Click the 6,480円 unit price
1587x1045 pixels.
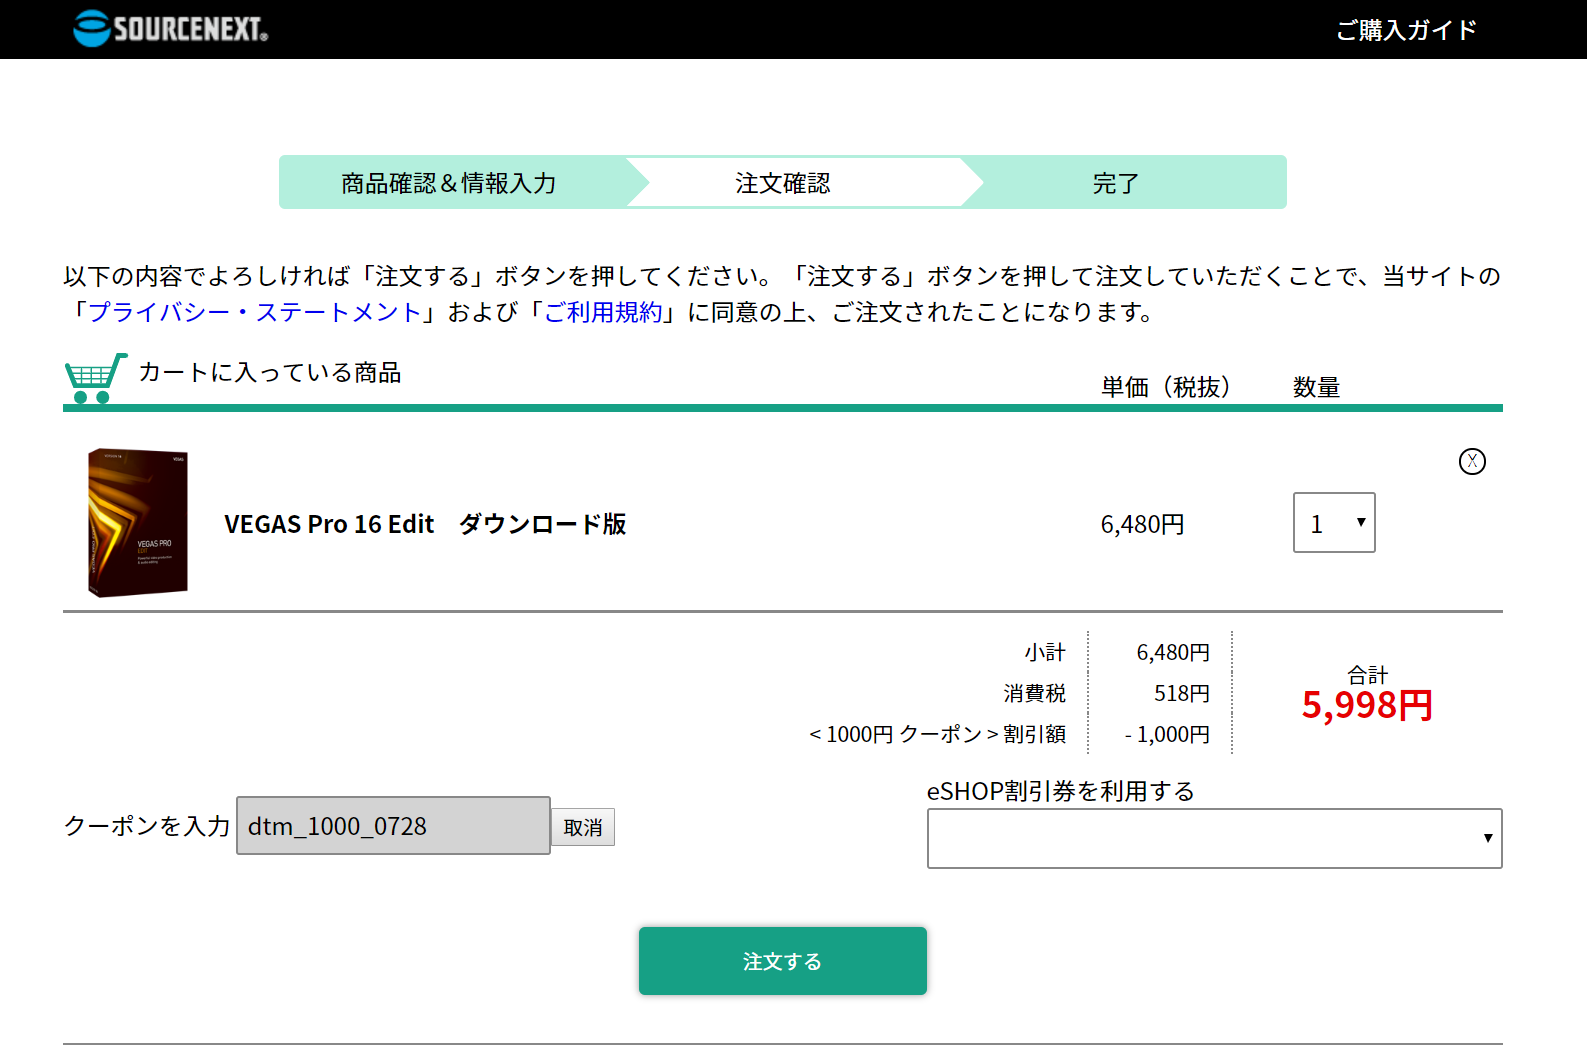point(1142,524)
